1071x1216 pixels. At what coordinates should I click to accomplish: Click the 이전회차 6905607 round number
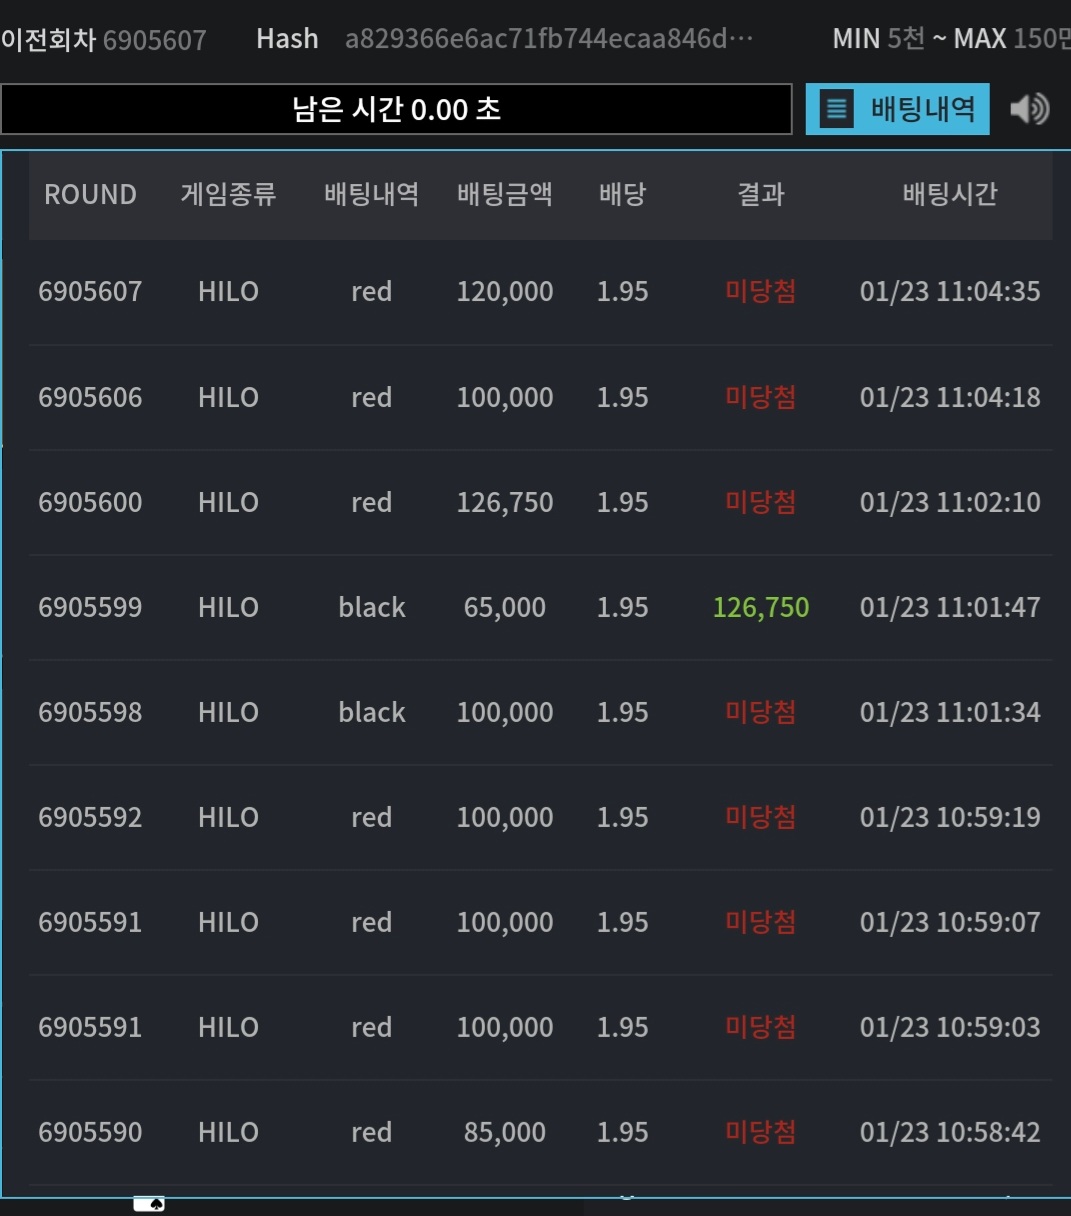(154, 40)
